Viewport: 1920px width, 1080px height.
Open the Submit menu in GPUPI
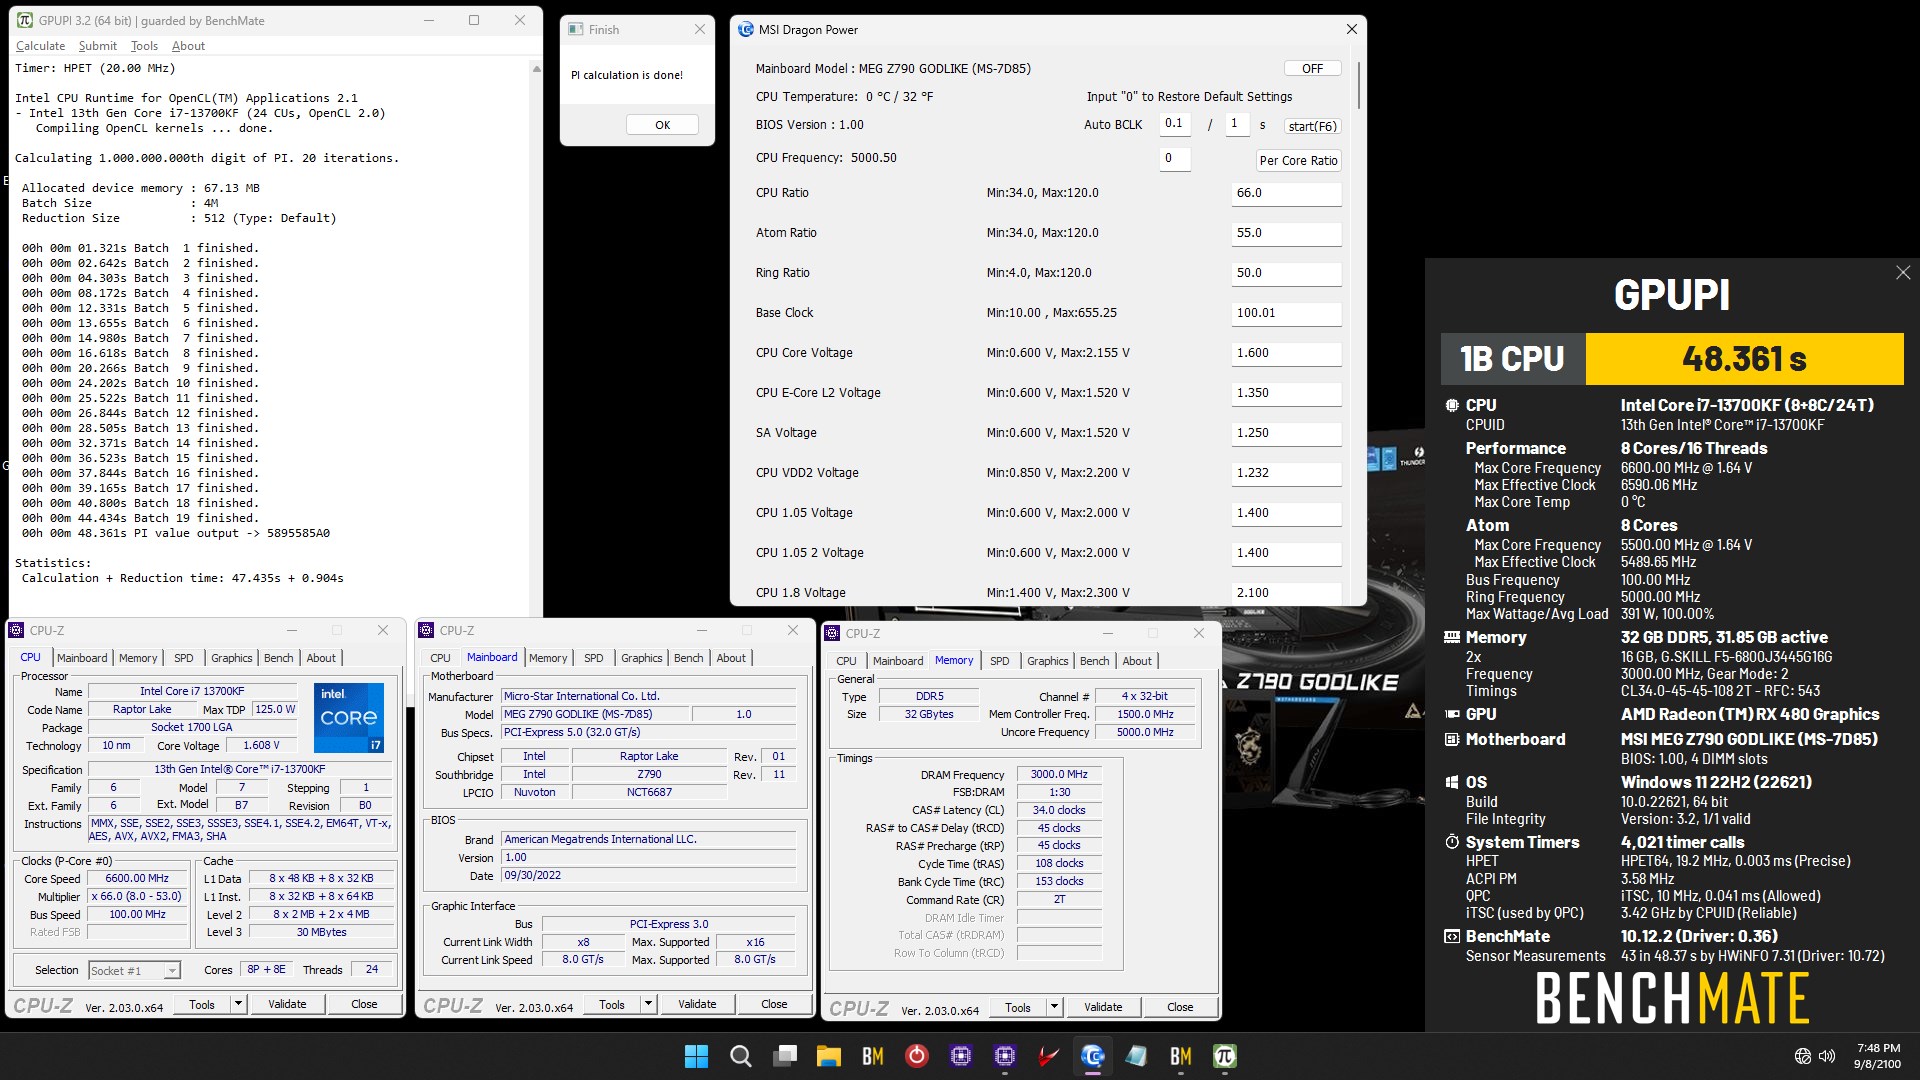(97, 46)
